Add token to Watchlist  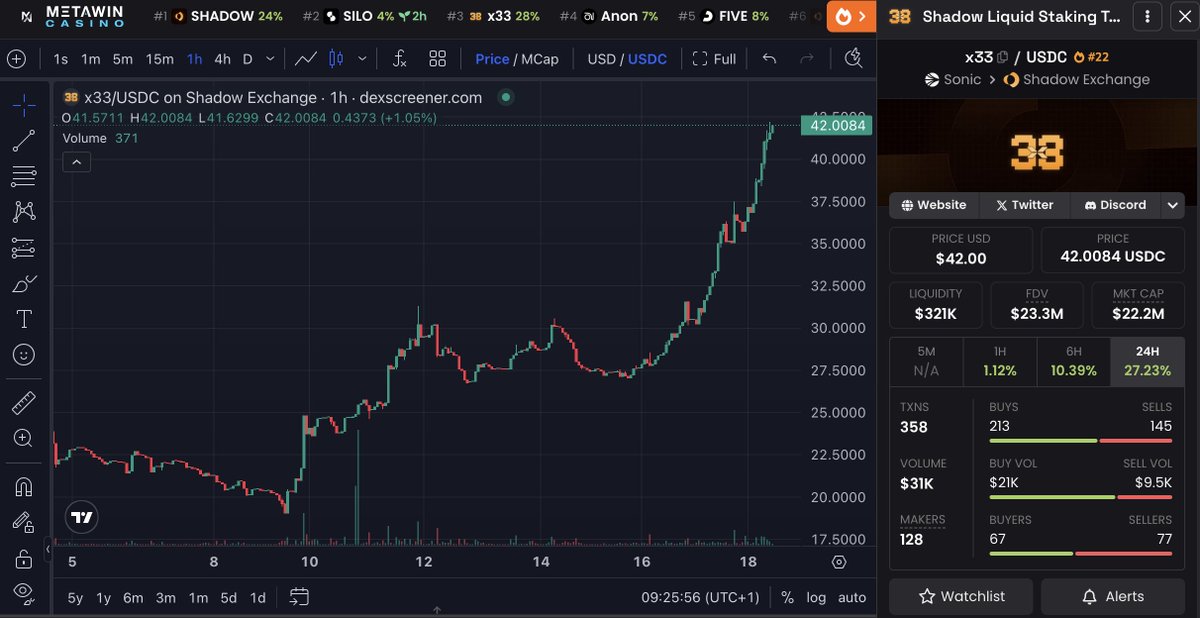pyautogui.click(x=961, y=596)
